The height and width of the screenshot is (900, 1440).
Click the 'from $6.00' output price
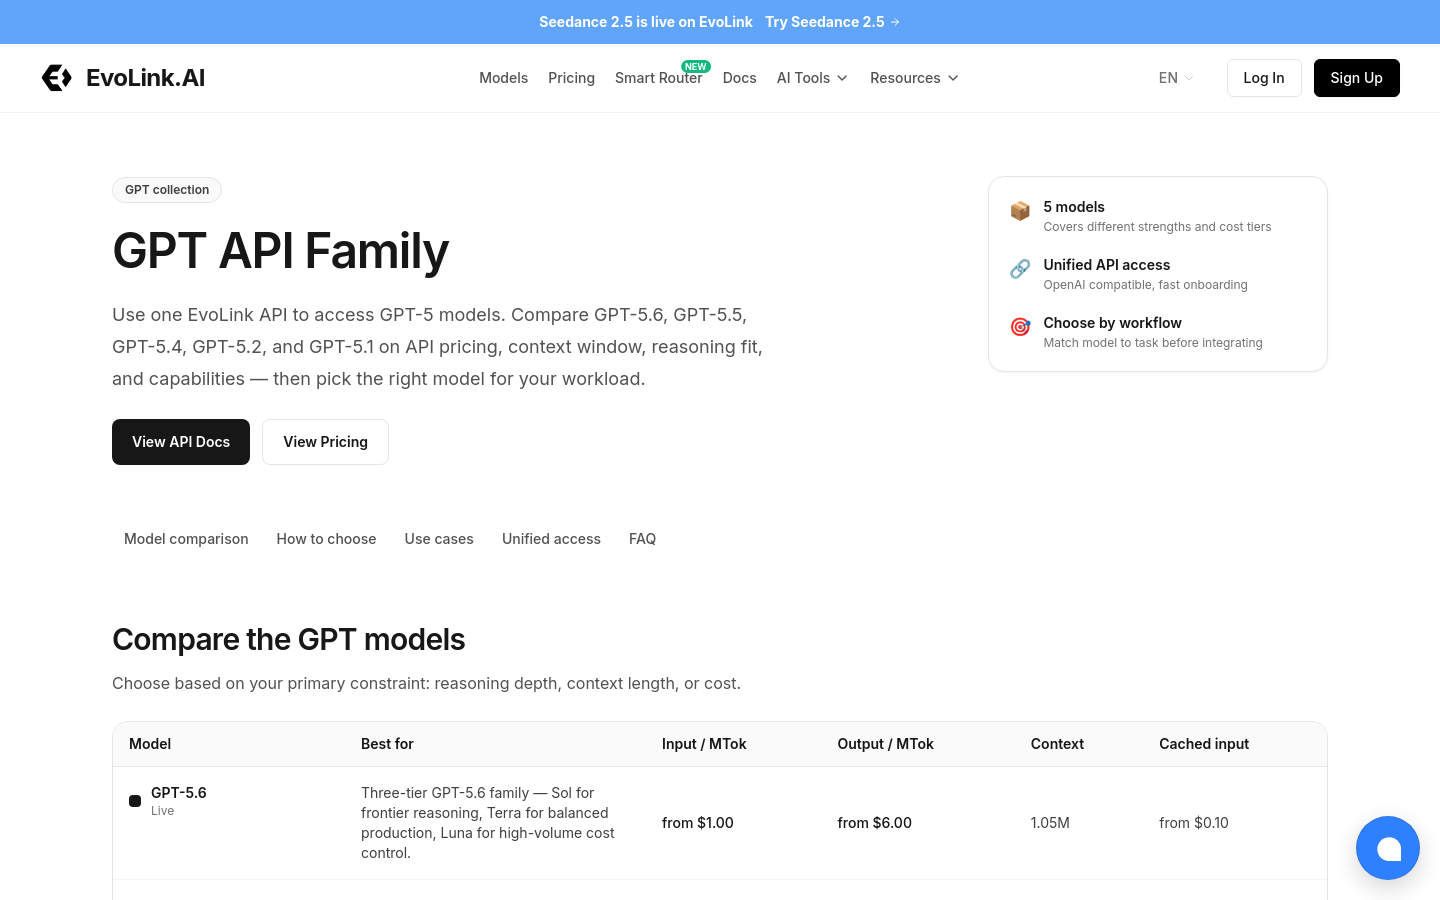pyautogui.click(x=875, y=823)
